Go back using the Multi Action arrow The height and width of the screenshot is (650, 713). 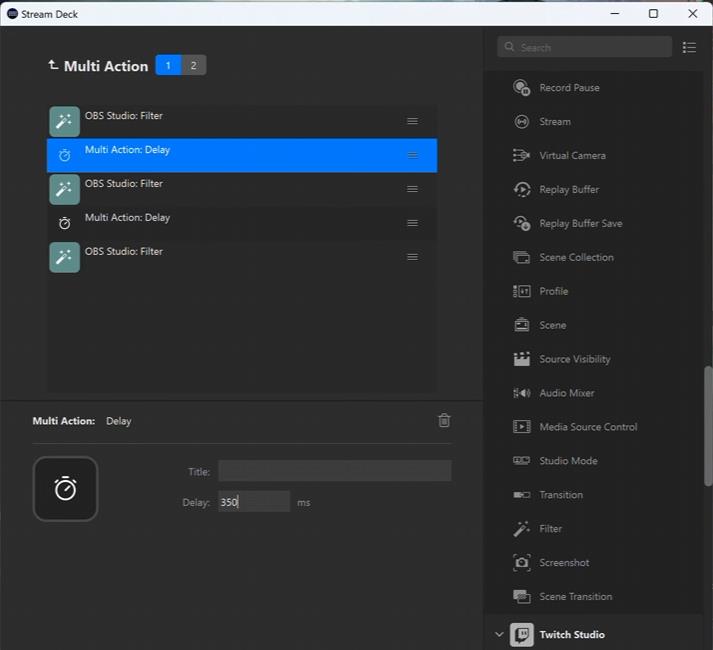pyautogui.click(x=53, y=65)
